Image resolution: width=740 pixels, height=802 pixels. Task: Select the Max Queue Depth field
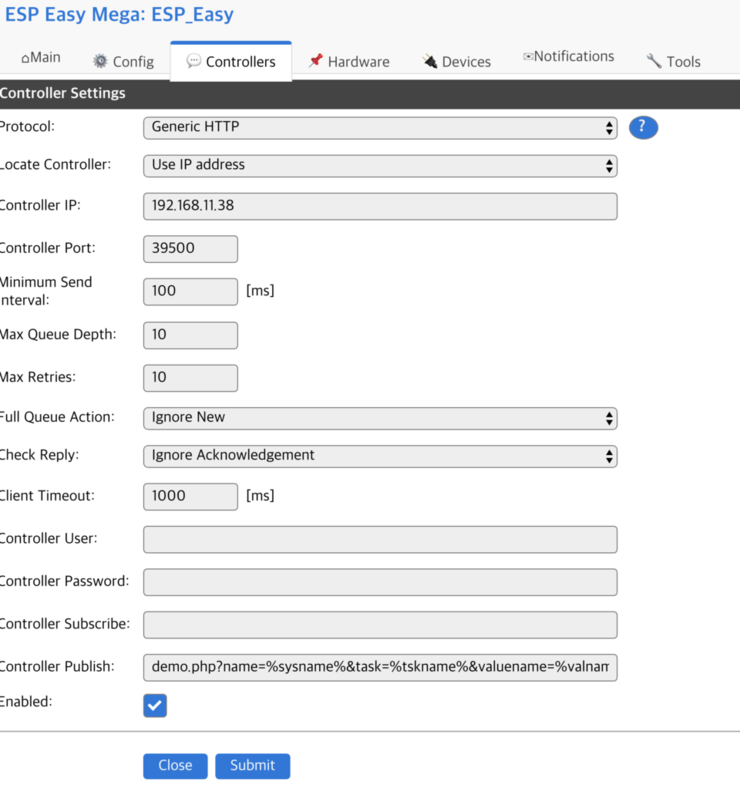190,335
